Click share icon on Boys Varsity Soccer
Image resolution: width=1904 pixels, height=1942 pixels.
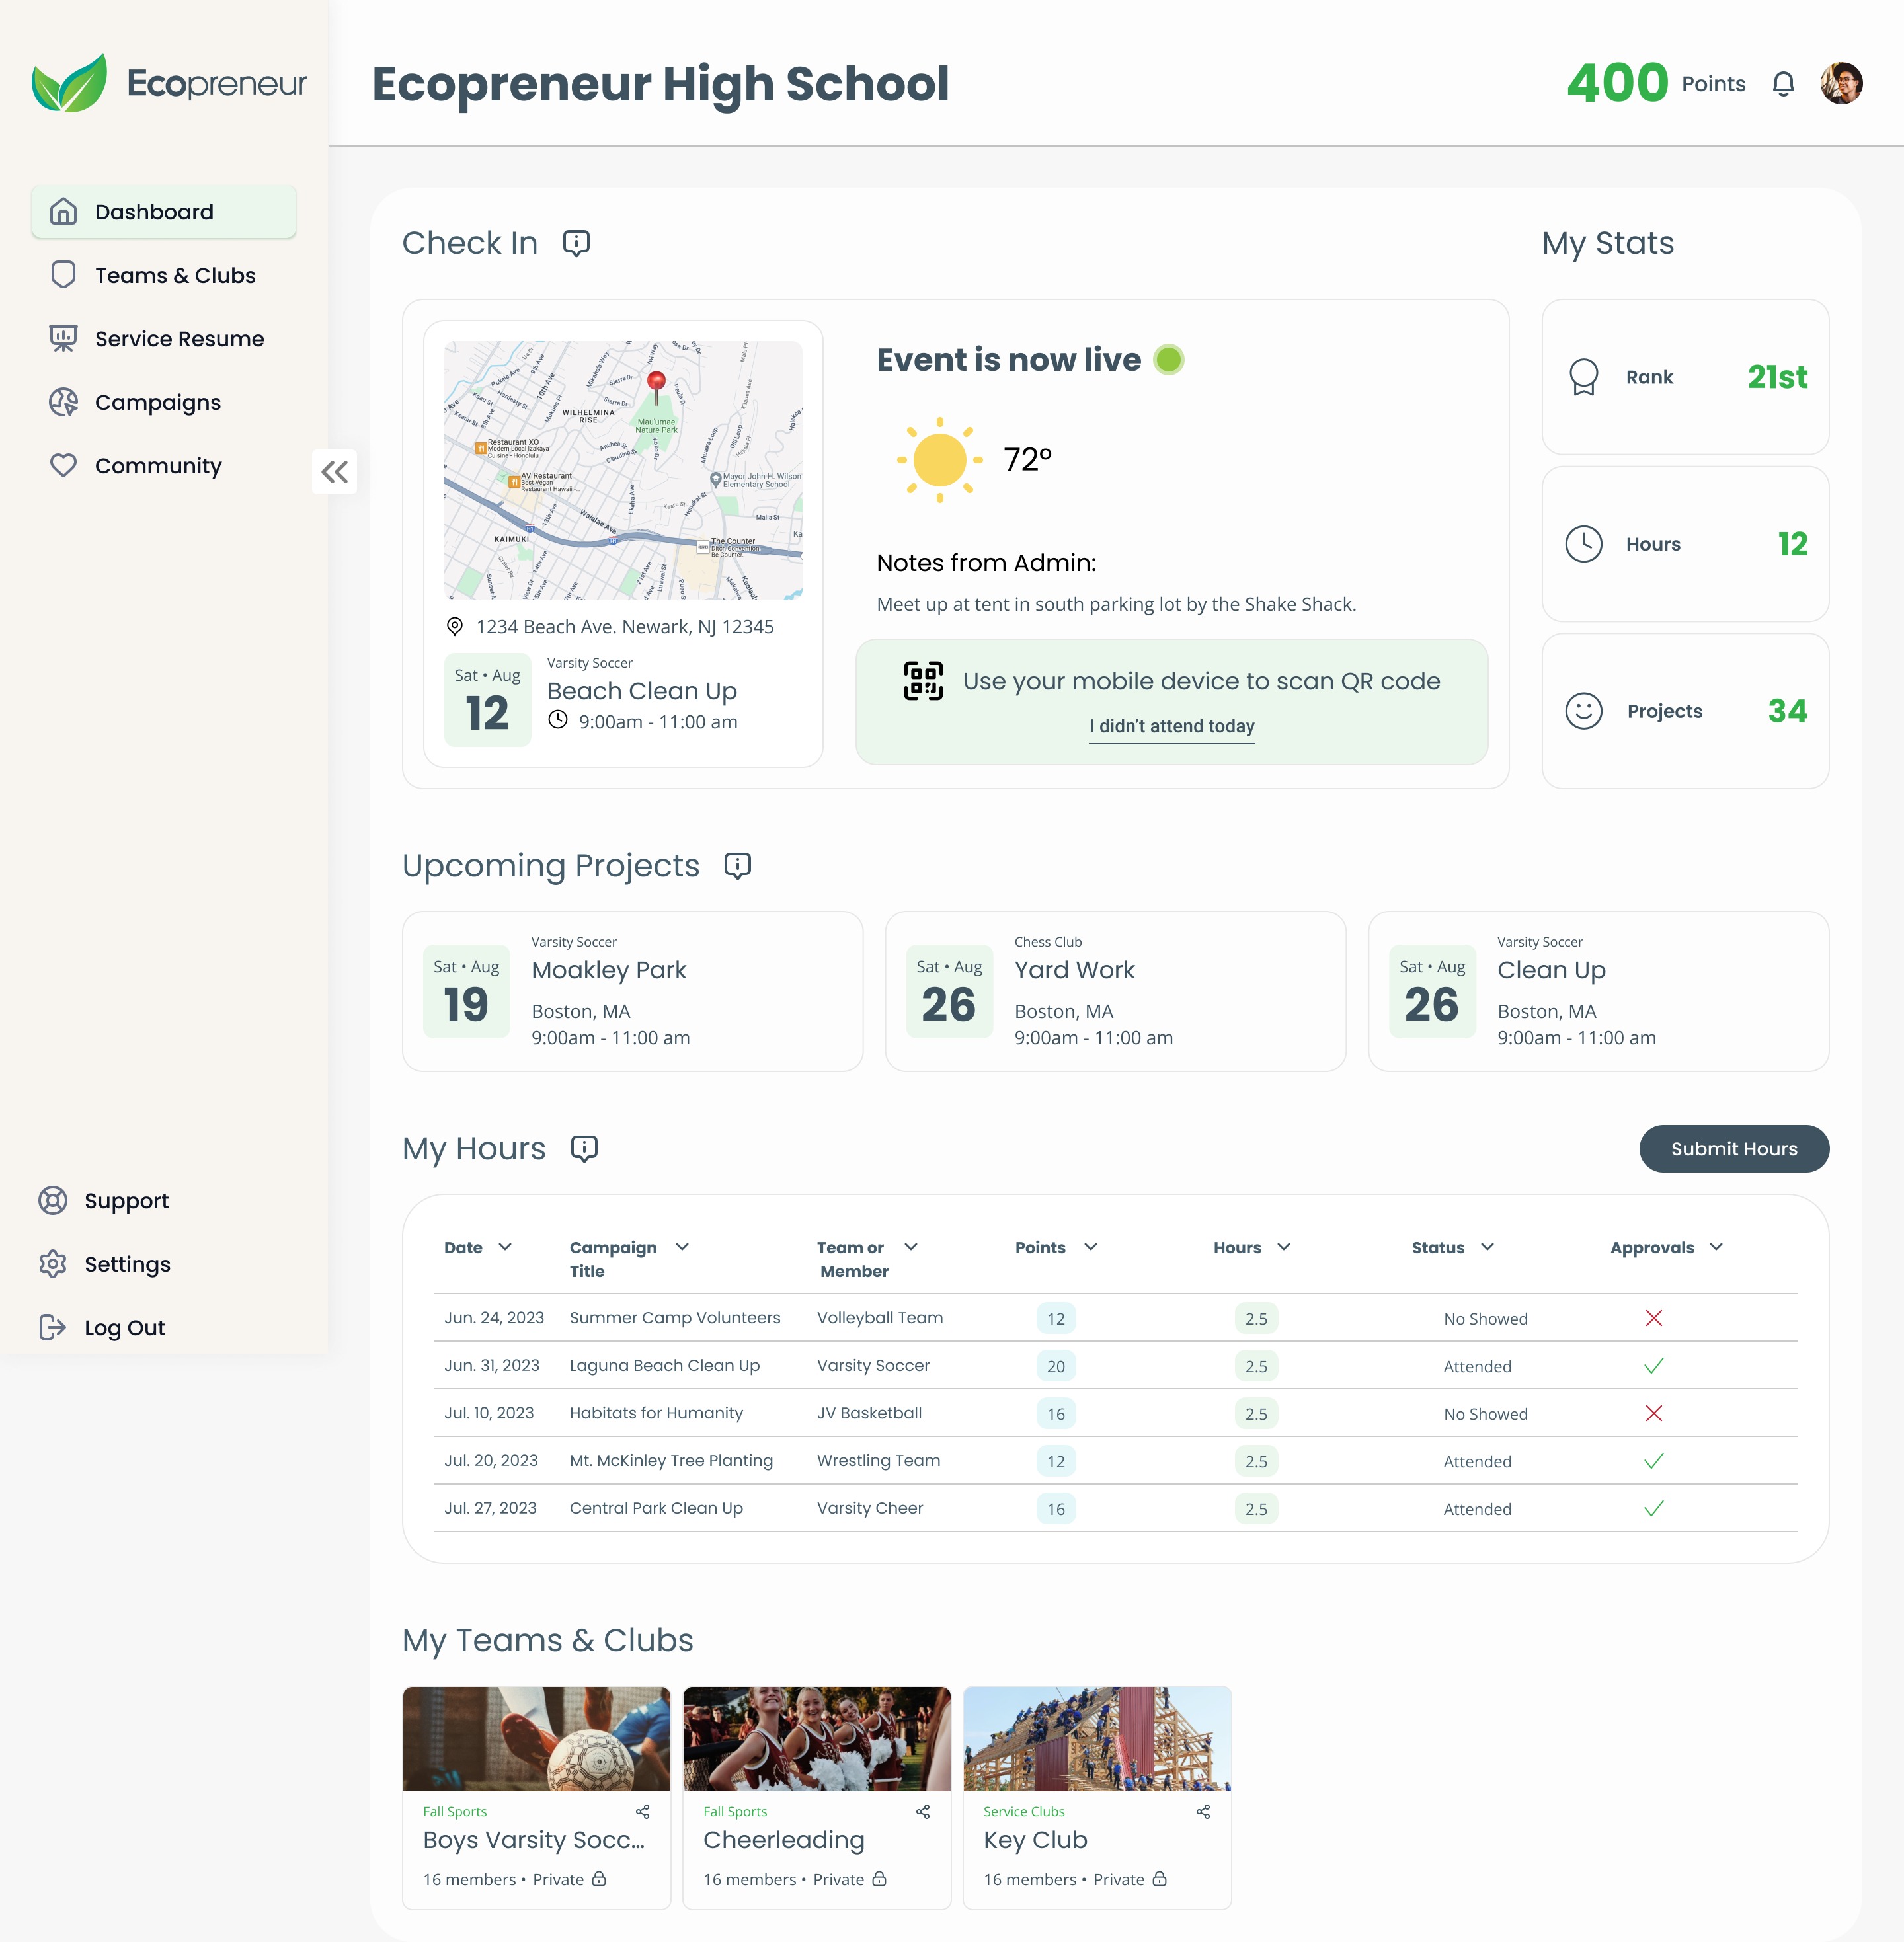click(x=643, y=1812)
